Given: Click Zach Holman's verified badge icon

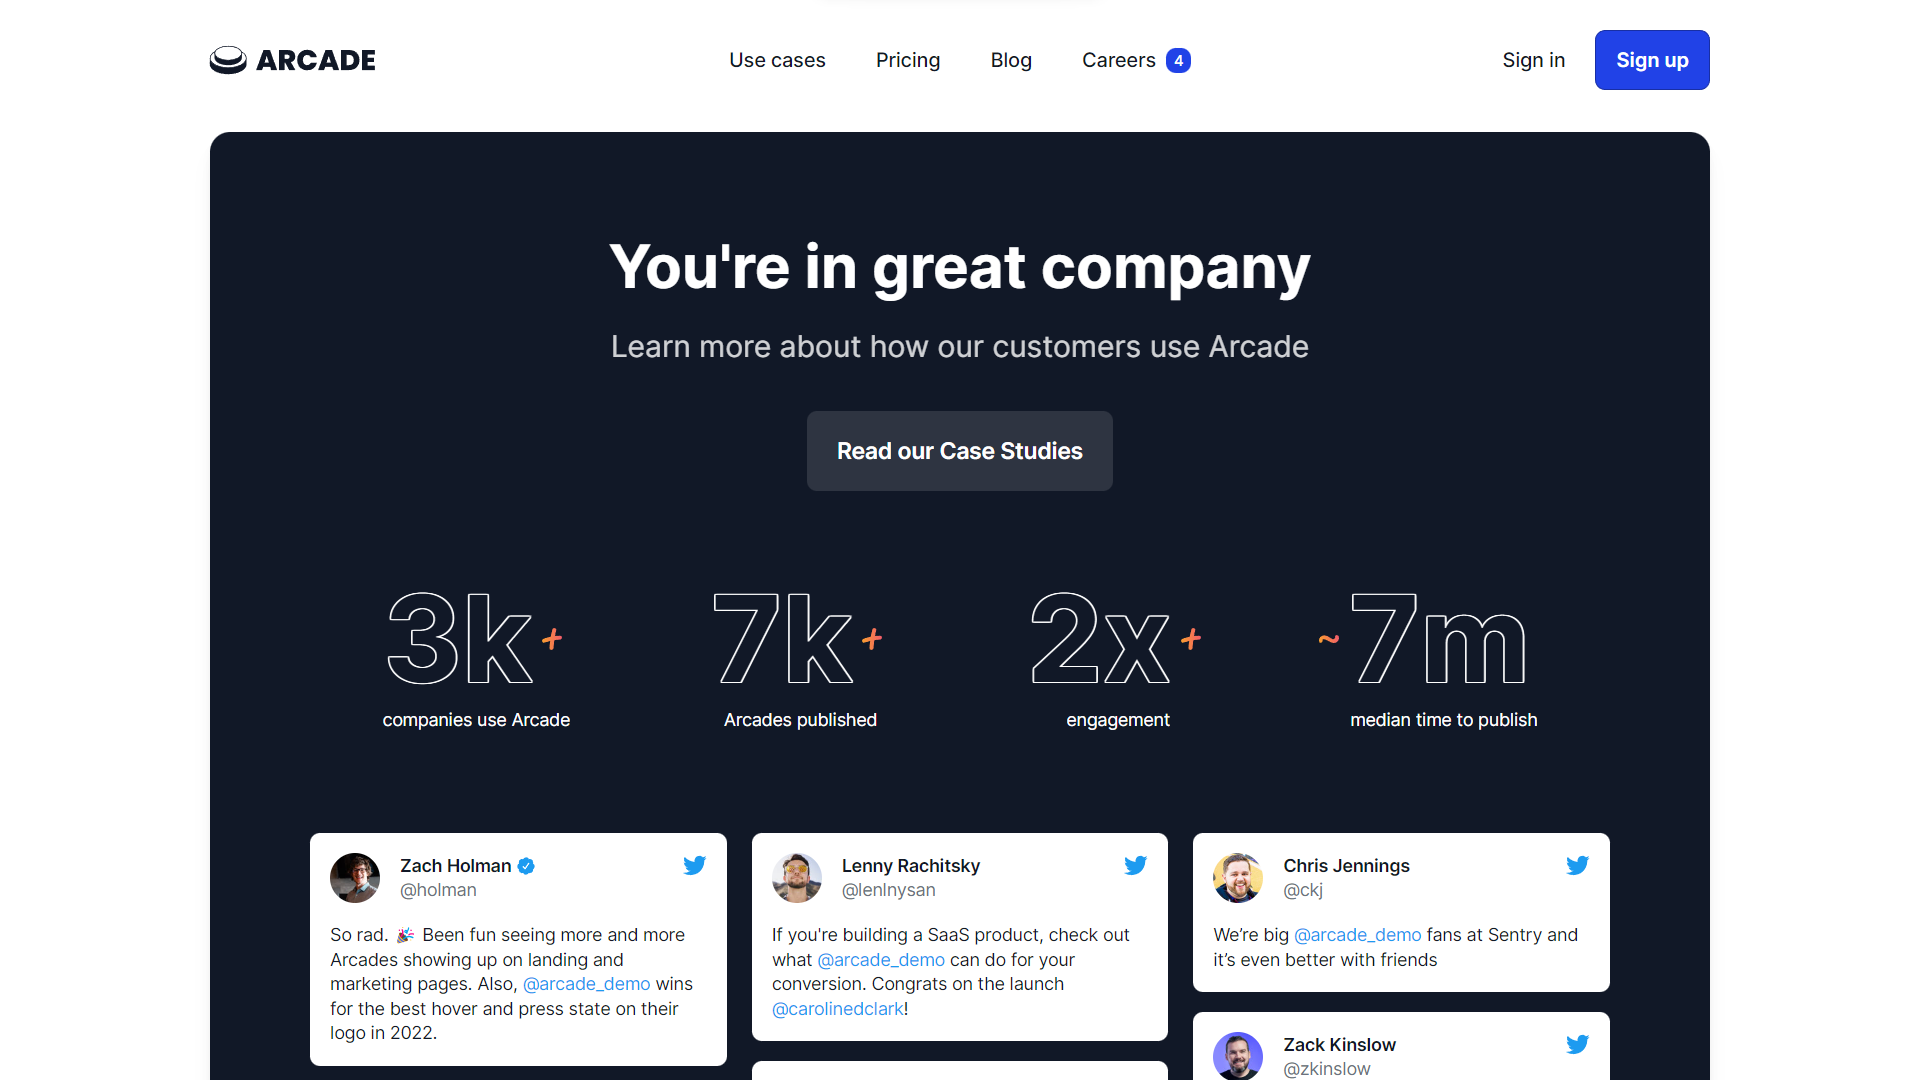Looking at the screenshot, I should [x=526, y=866].
